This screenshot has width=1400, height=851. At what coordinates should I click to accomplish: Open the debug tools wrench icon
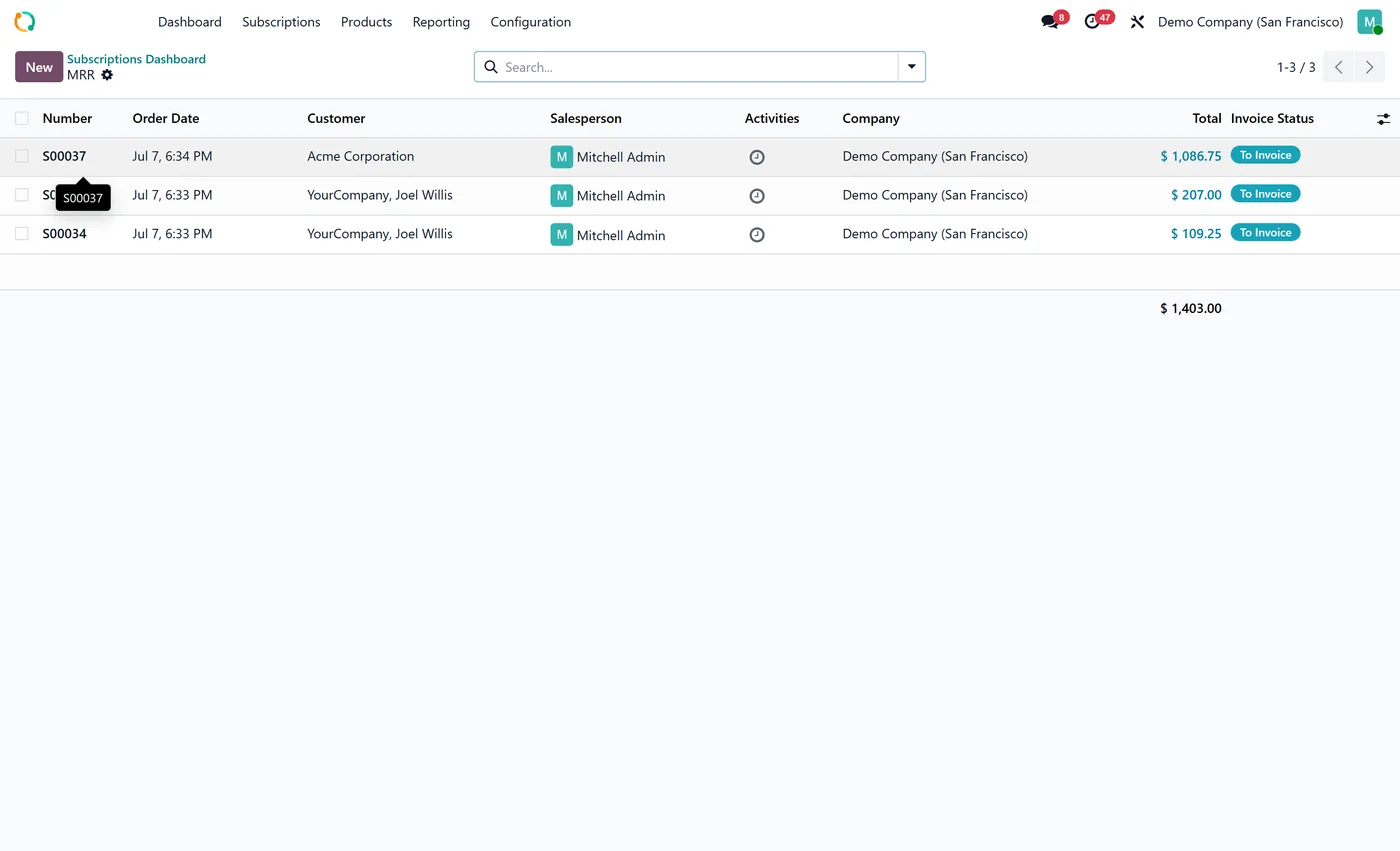pos(1137,21)
